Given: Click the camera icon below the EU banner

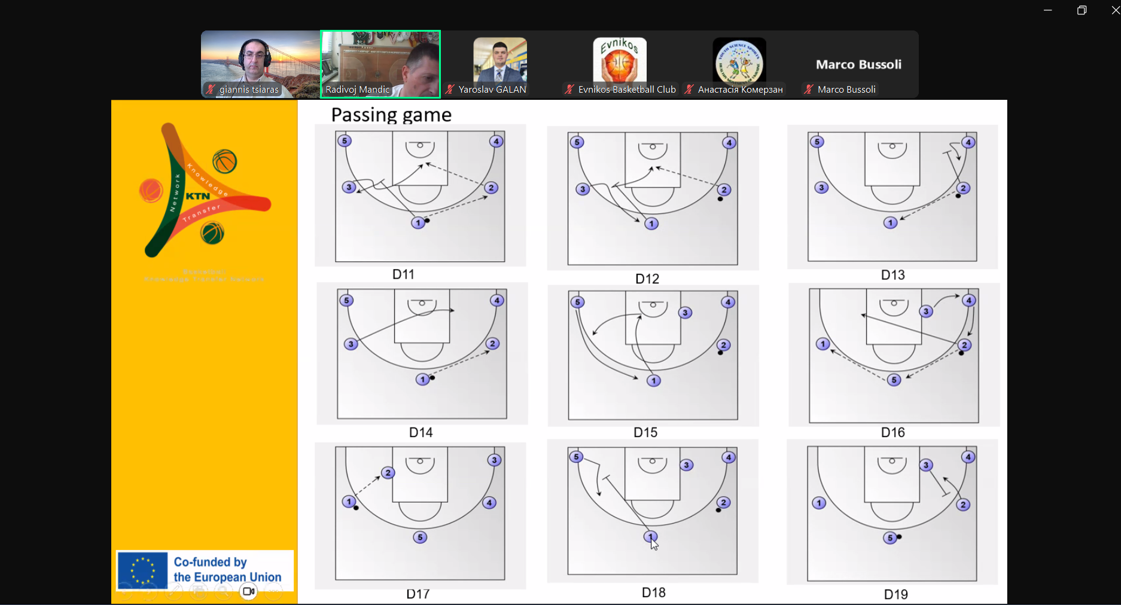Looking at the screenshot, I should pyautogui.click(x=248, y=592).
